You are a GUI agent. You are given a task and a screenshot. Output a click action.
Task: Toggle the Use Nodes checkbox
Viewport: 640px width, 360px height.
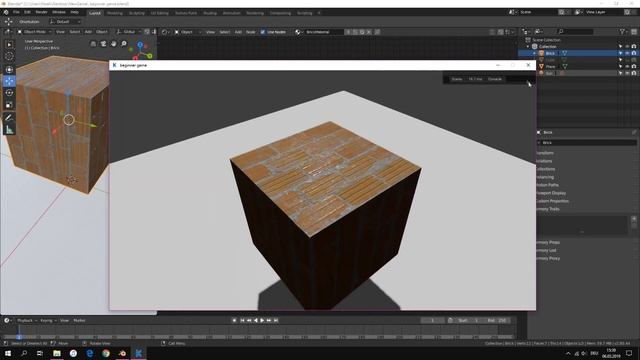262,32
